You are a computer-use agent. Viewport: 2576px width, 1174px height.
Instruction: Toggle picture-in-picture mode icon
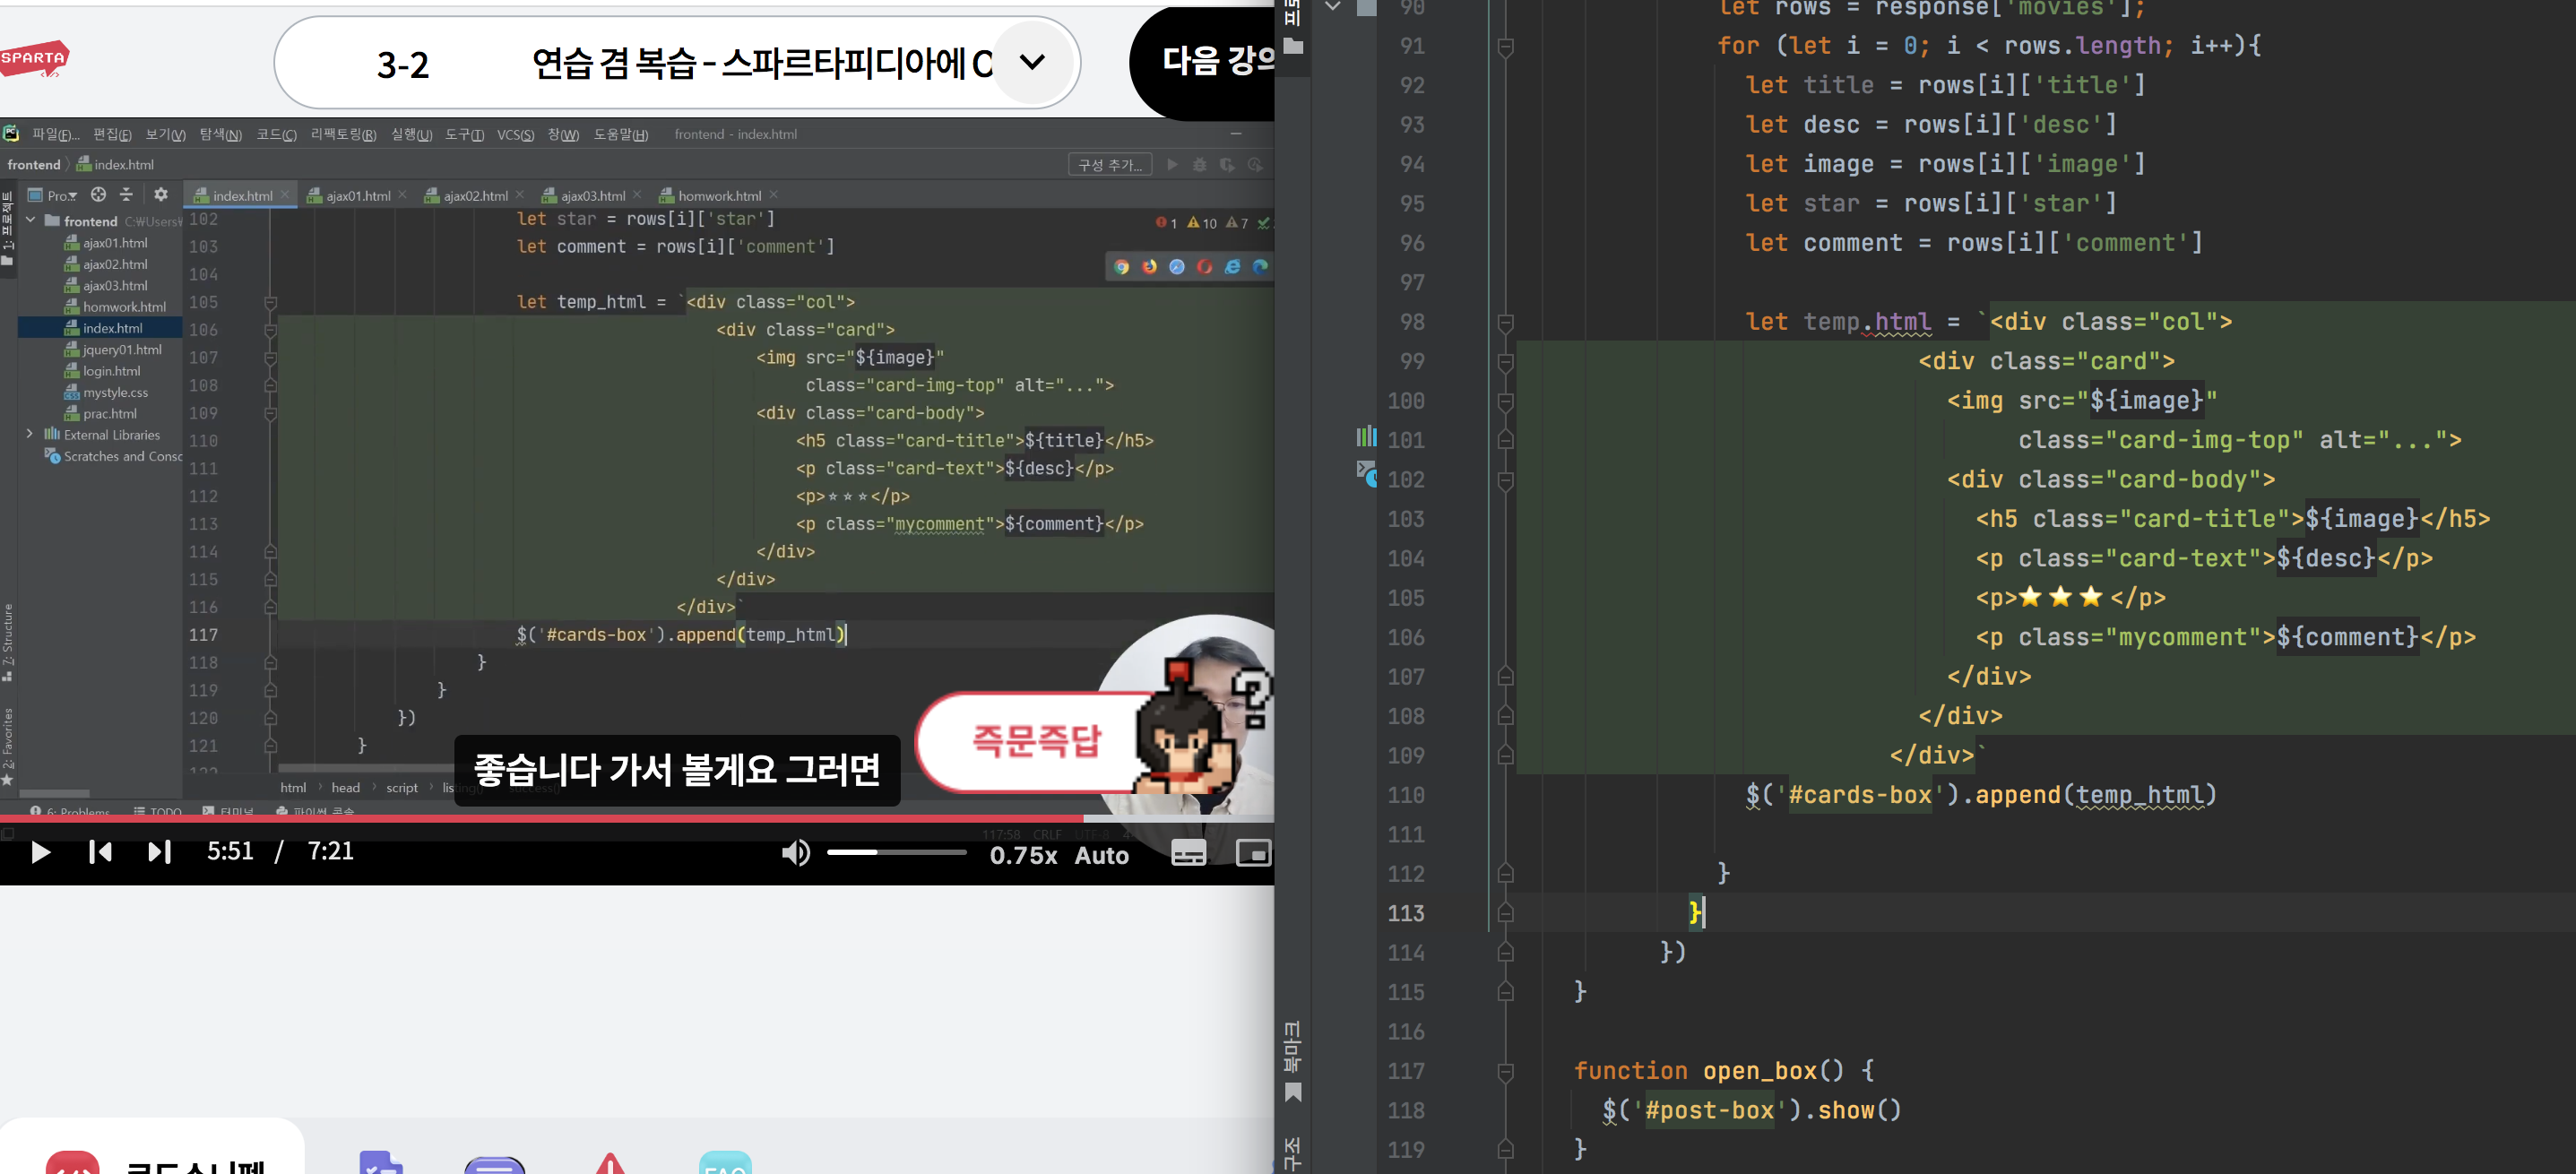click(x=1252, y=853)
